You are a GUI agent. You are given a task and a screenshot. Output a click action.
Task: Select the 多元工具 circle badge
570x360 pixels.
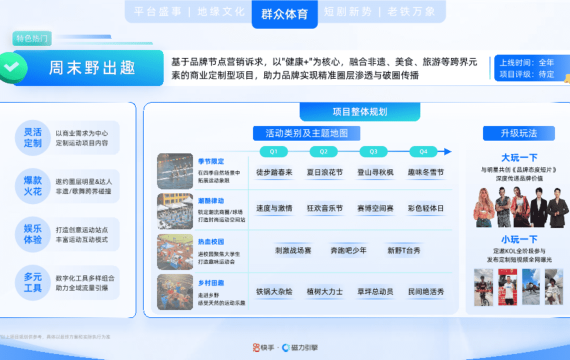click(x=33, y=283)
